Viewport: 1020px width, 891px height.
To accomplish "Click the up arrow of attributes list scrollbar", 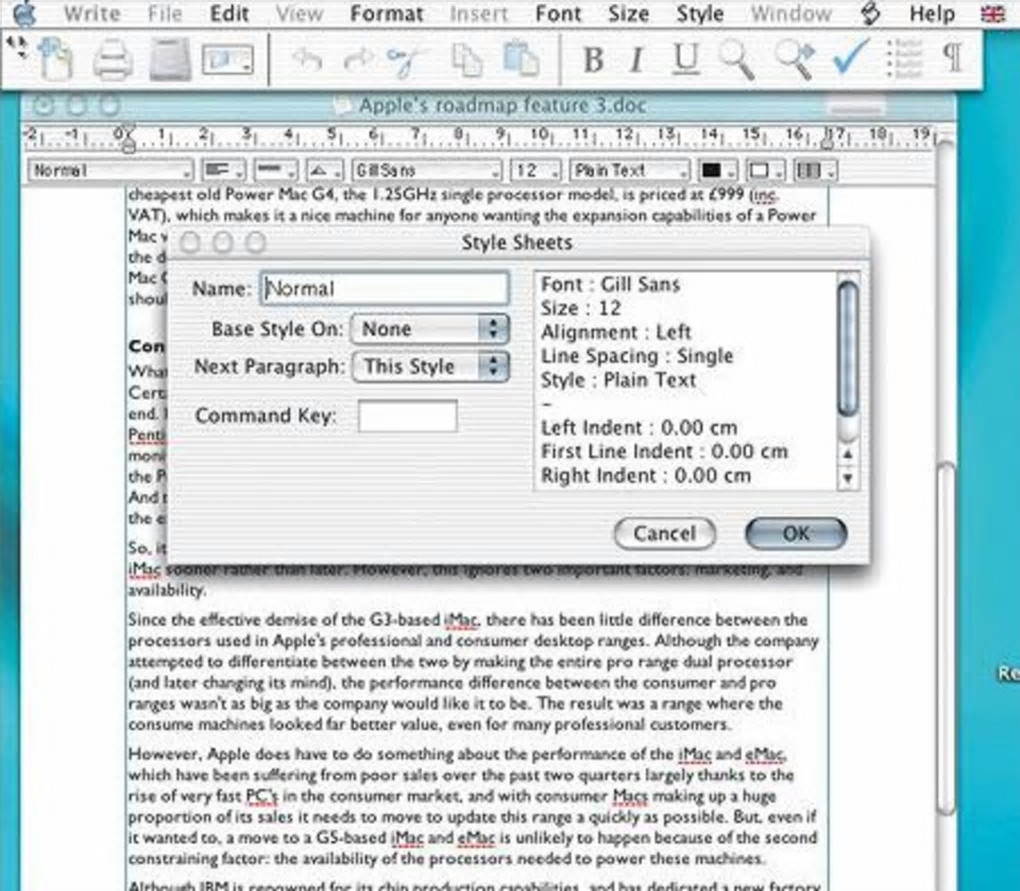I will click(848, 454).
